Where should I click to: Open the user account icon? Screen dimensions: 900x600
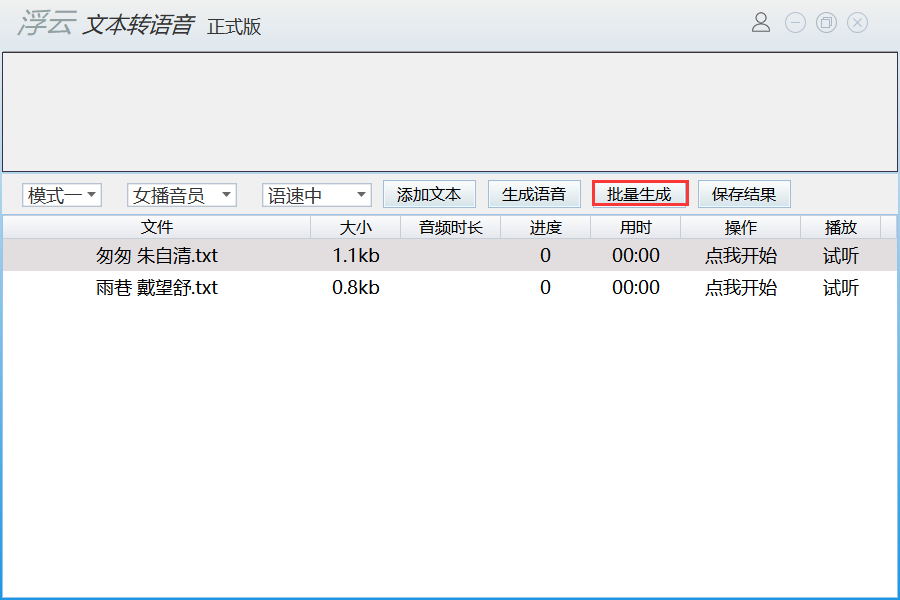click(761, 22)
